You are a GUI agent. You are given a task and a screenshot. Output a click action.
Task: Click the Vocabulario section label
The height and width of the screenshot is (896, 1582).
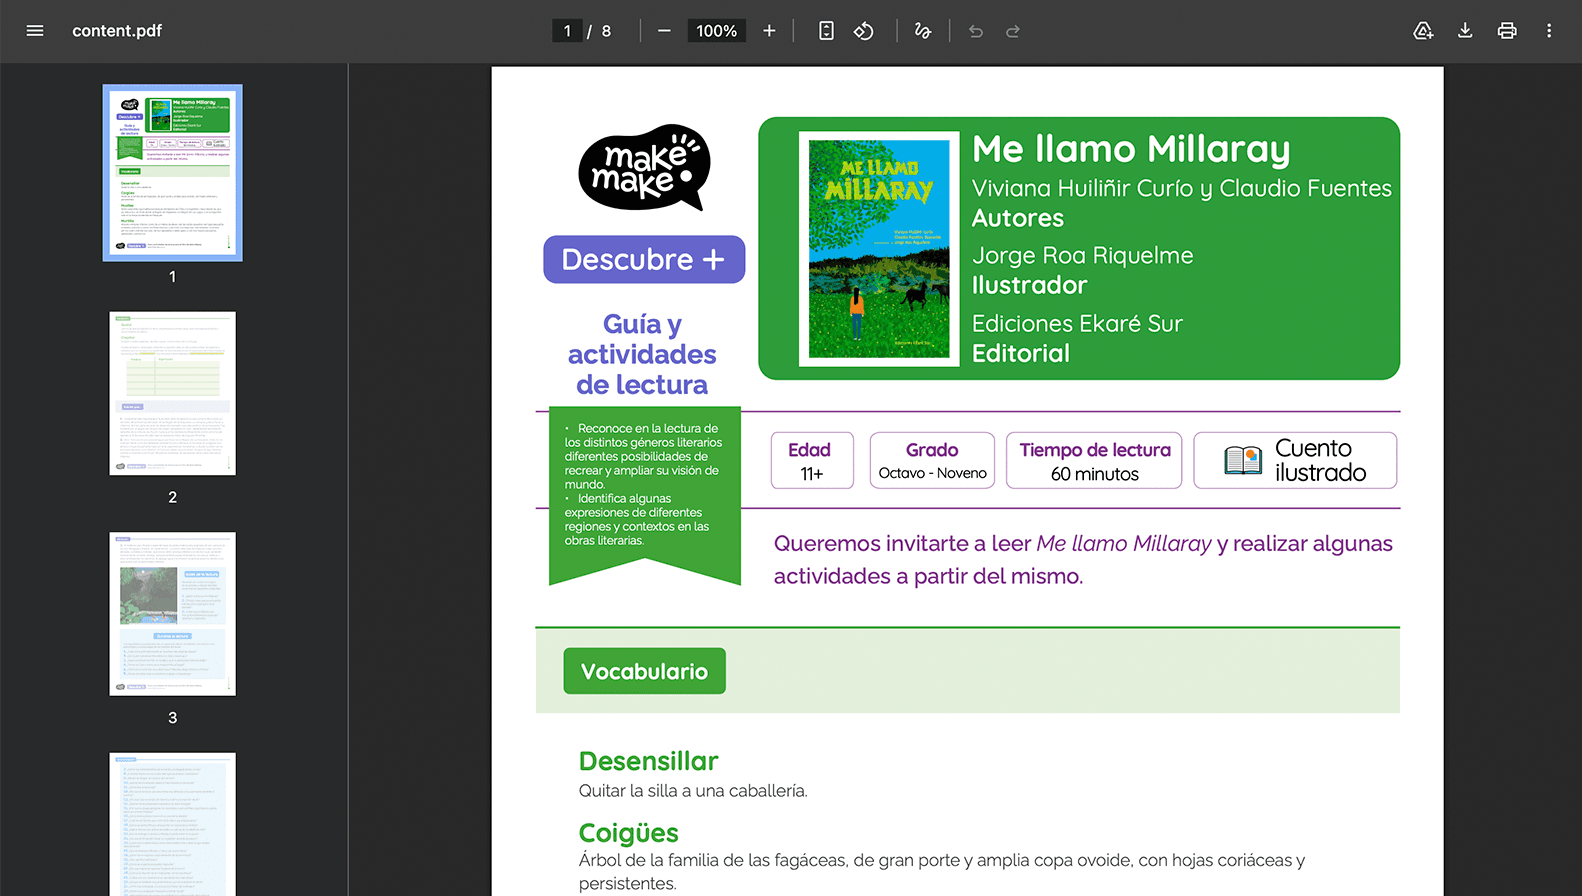(645, 671)
